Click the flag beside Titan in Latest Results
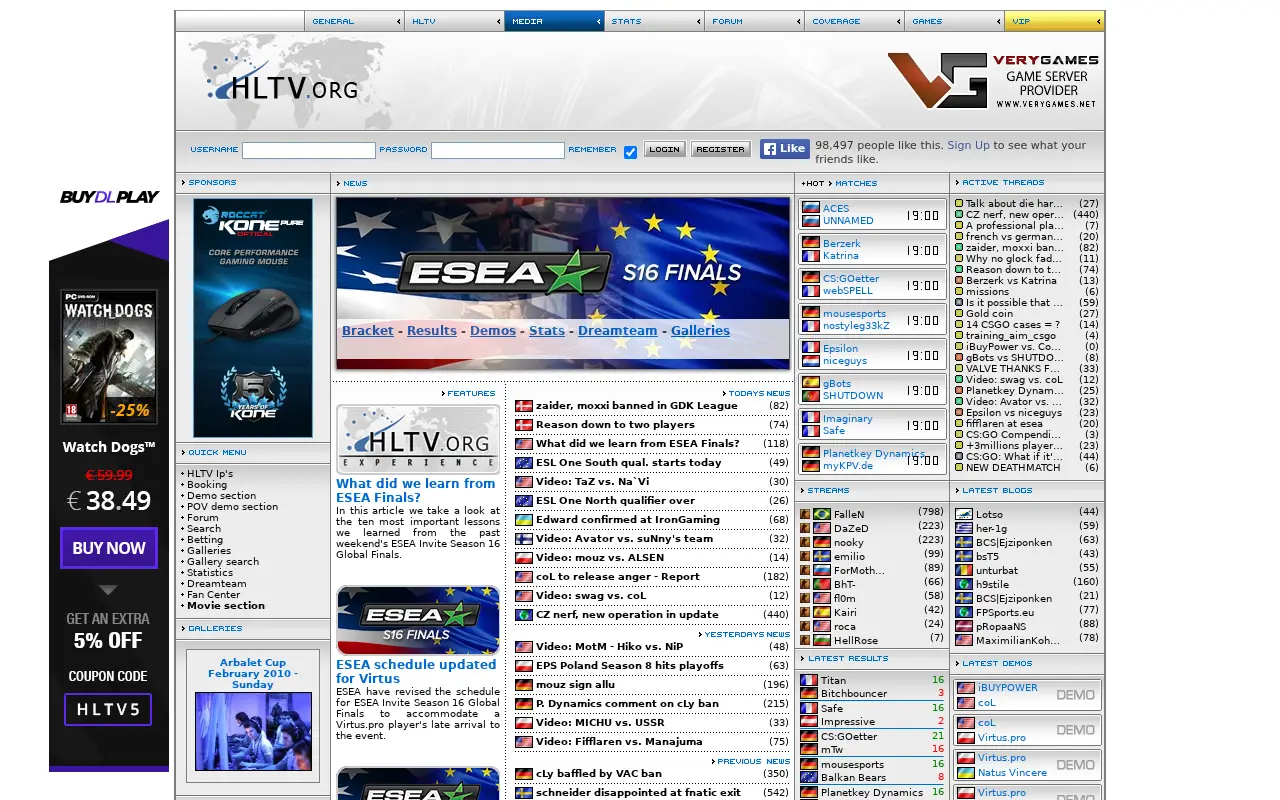Viewport: 1280px width, 800px height. click(x=809, y=680)
